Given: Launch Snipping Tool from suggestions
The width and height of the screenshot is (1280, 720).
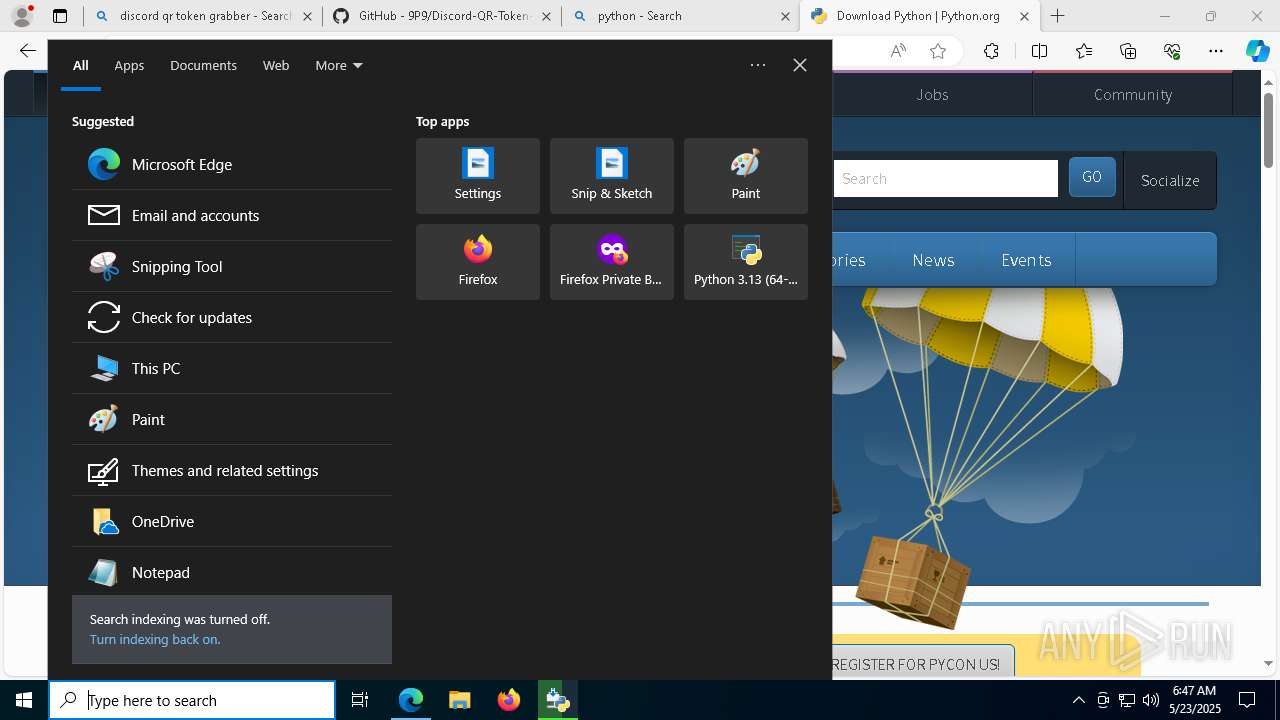Looking at the screenshot, I should (x=232, y=266).
